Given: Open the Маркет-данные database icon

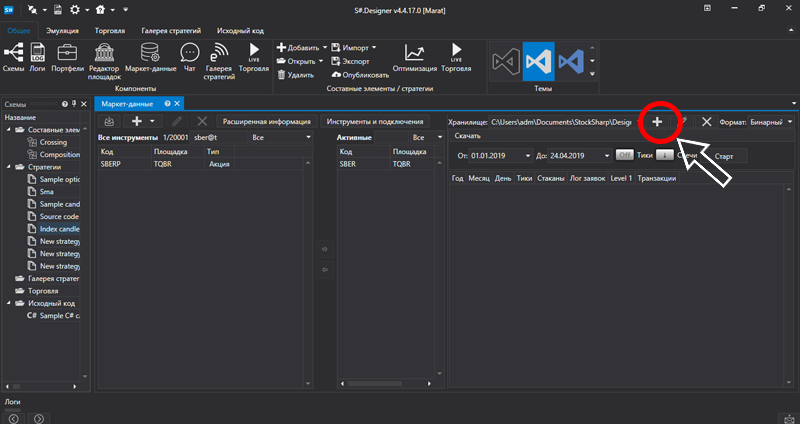Looking at the screenshot, I should (x=151, y=54).
